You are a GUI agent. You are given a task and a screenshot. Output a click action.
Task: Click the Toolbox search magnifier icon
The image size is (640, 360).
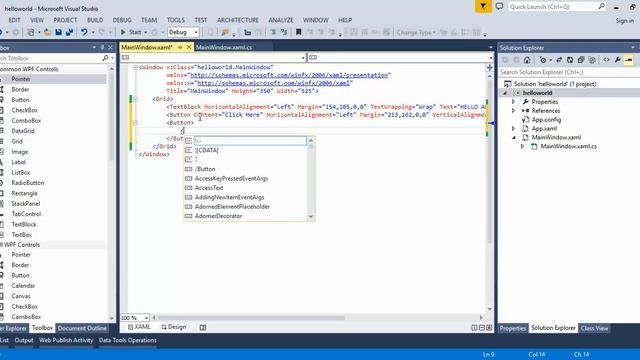(105, 58)
